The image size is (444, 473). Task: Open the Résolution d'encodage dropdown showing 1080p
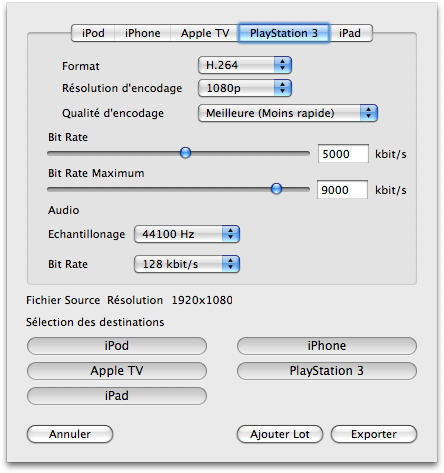(x=245, y=88)
